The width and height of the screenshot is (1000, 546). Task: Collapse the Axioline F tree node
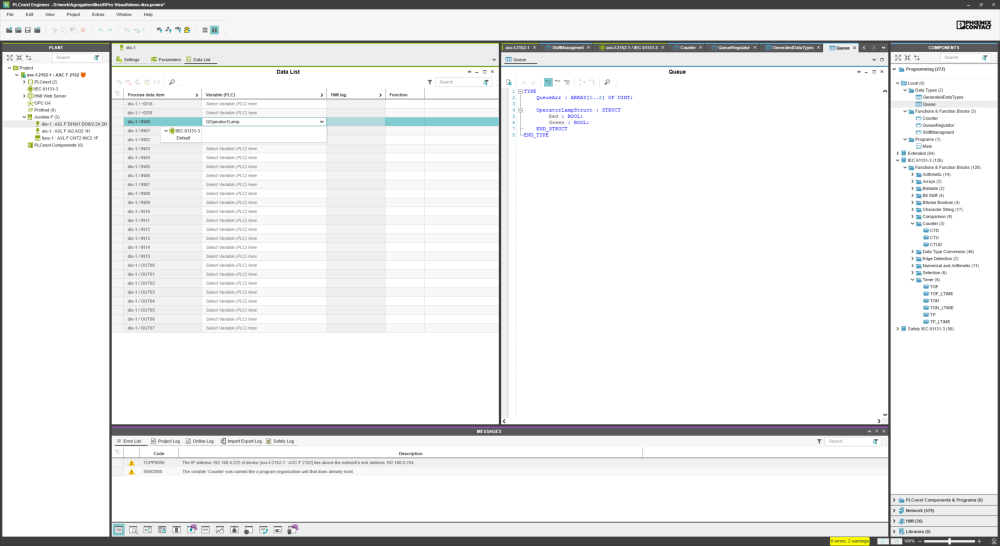pyautogui.click(x=24, y=117)
